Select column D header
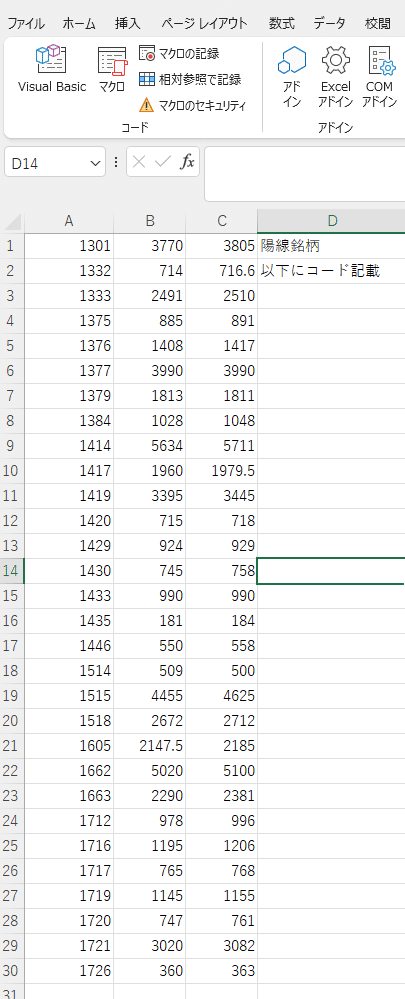Screen dimensions: 405x999 pyautogui.click(x=331, y=221)
